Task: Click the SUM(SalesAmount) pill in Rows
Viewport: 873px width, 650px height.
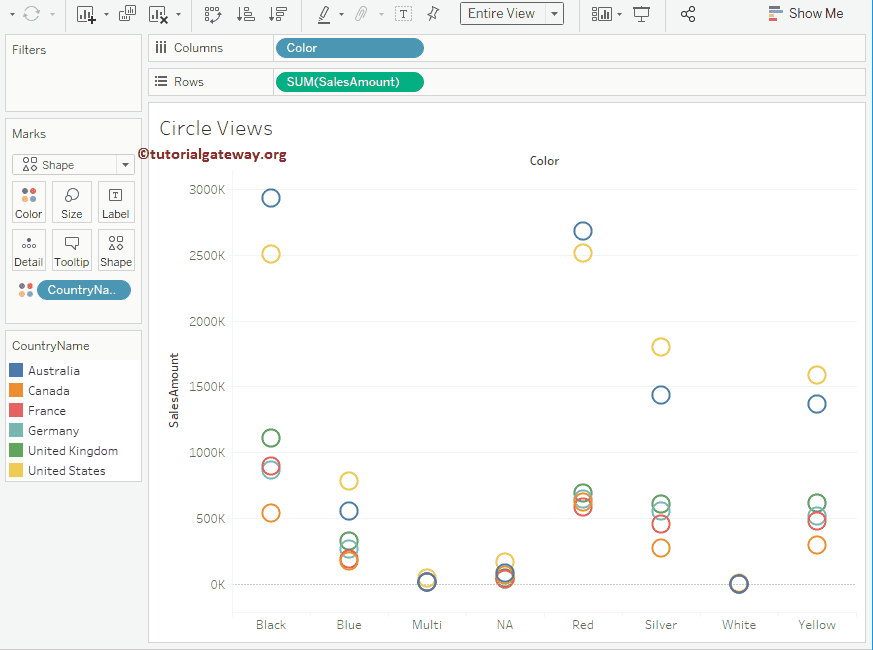Action: pyautogui.click(x=349, y=82)
